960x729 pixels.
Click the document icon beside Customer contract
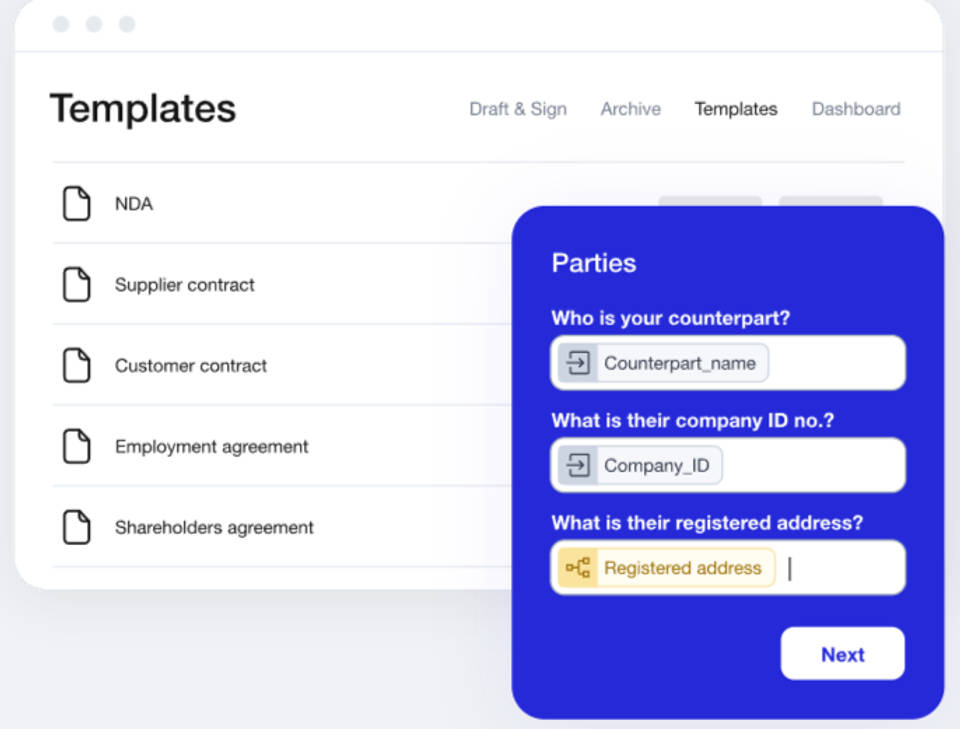77,365
